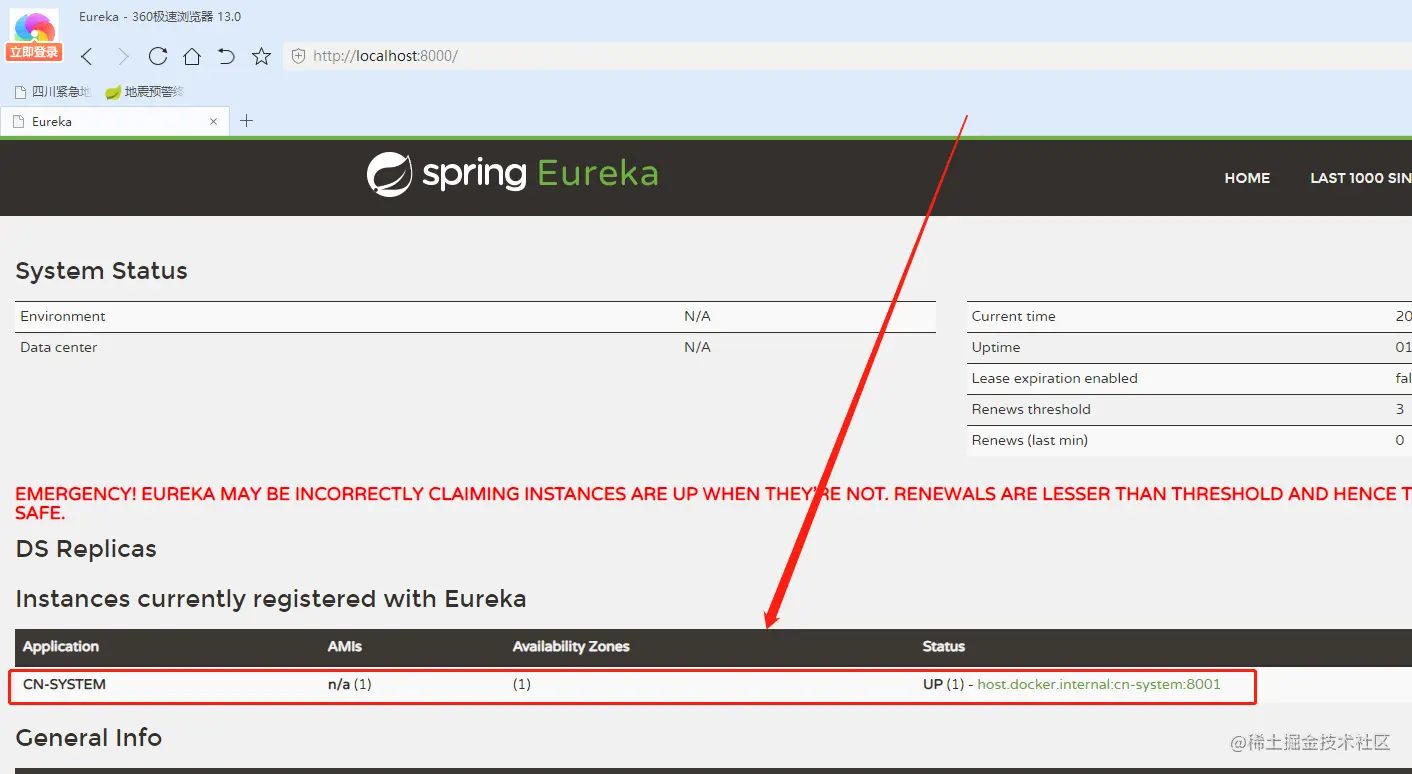Click the DS Replicas heading
Image resolution: width=1412 pixels, height=774 pixels.
point(86,549)
